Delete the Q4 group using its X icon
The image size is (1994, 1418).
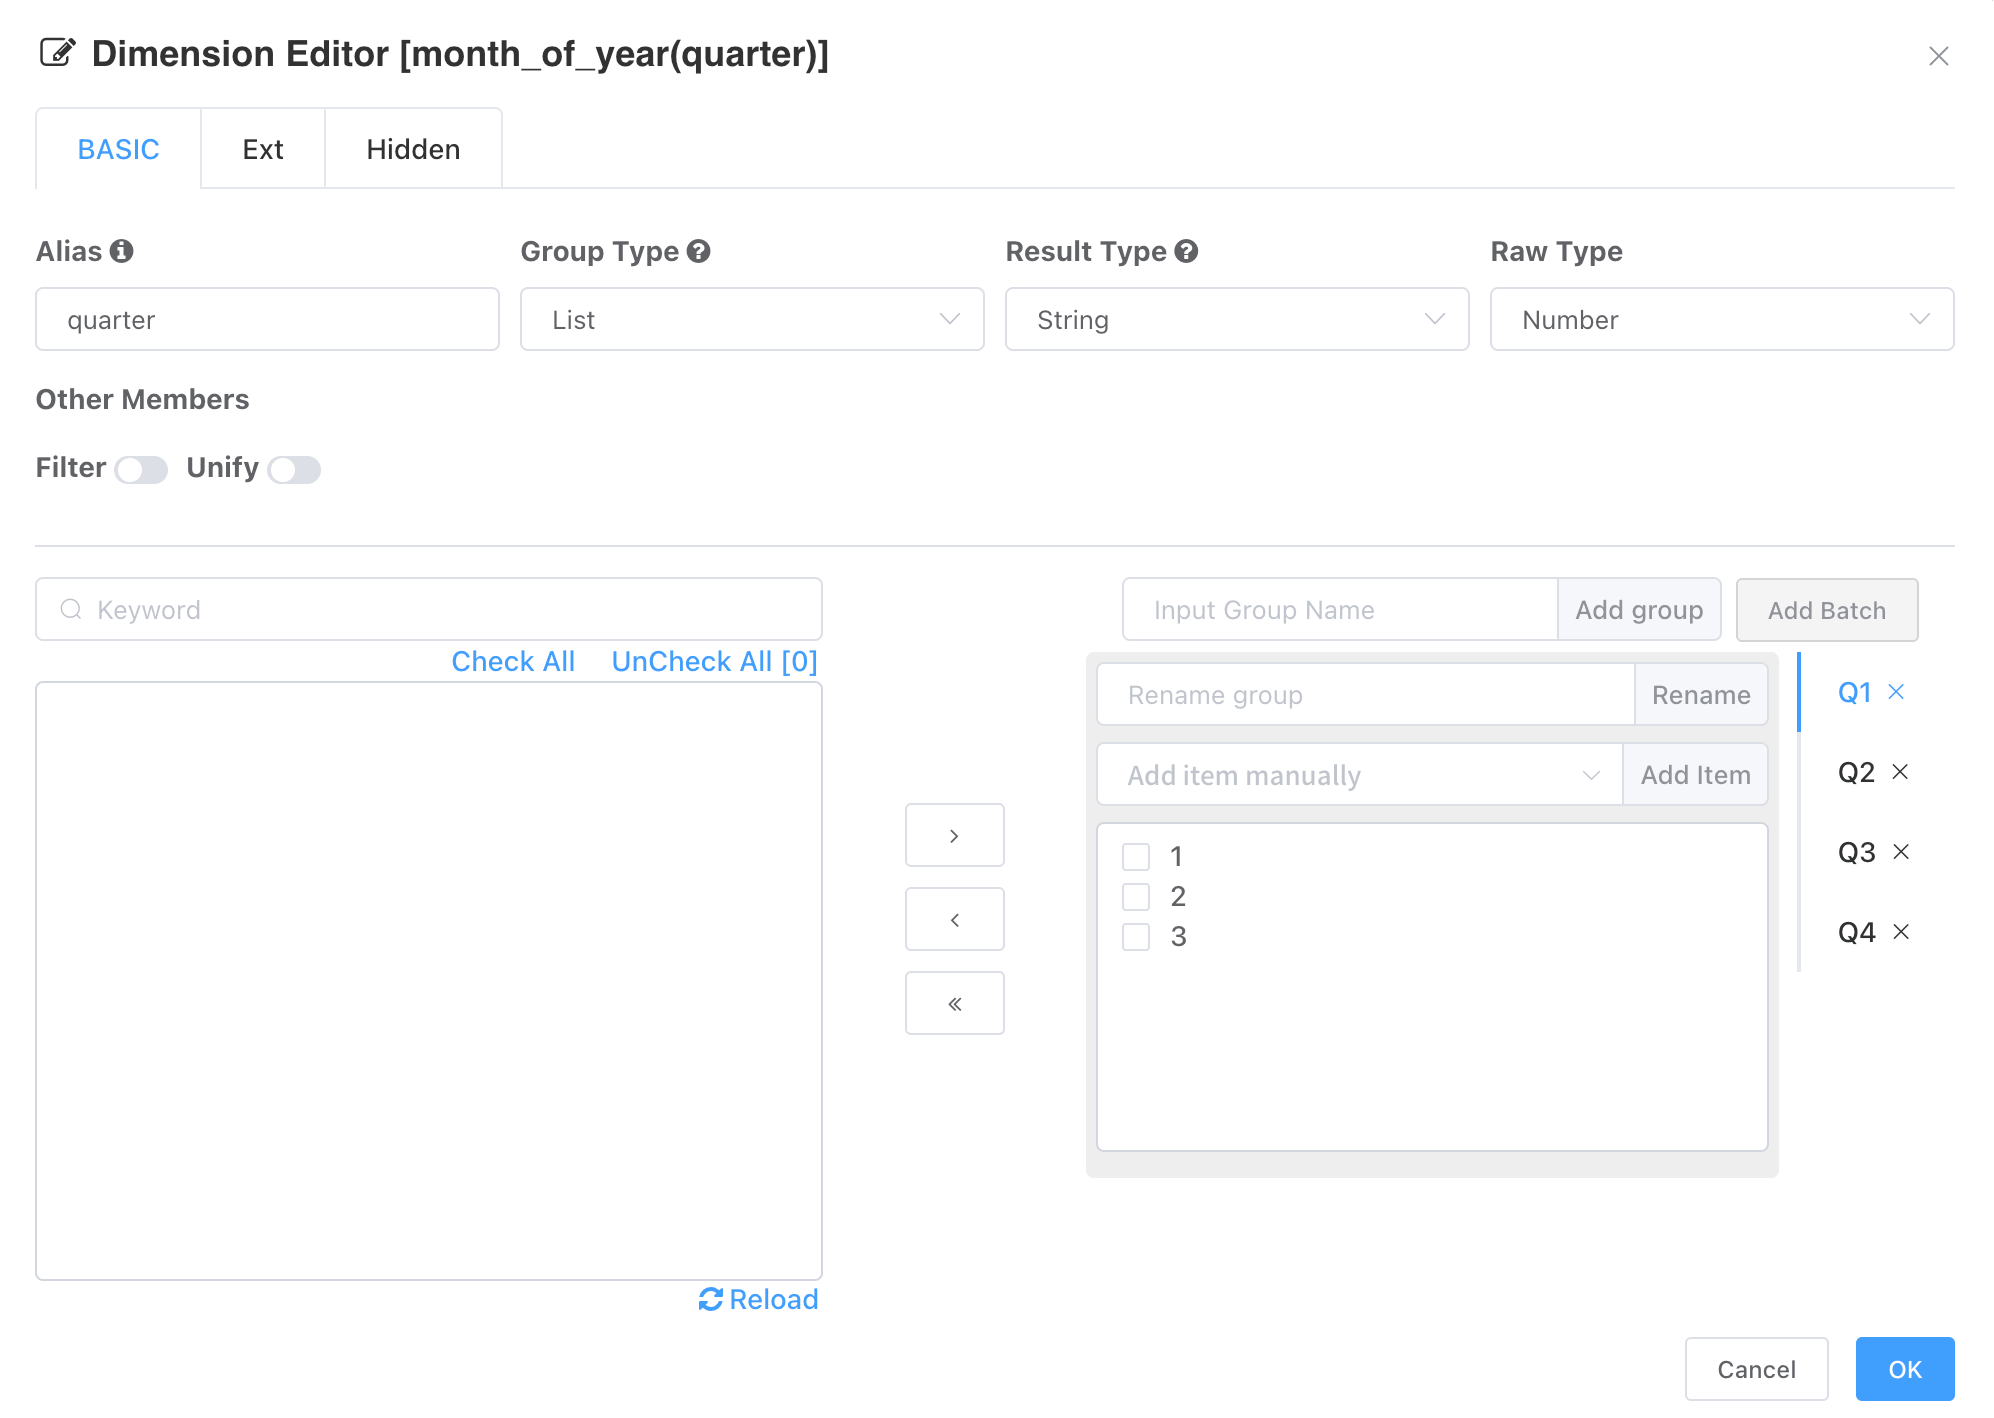[x=1901, y=932]
